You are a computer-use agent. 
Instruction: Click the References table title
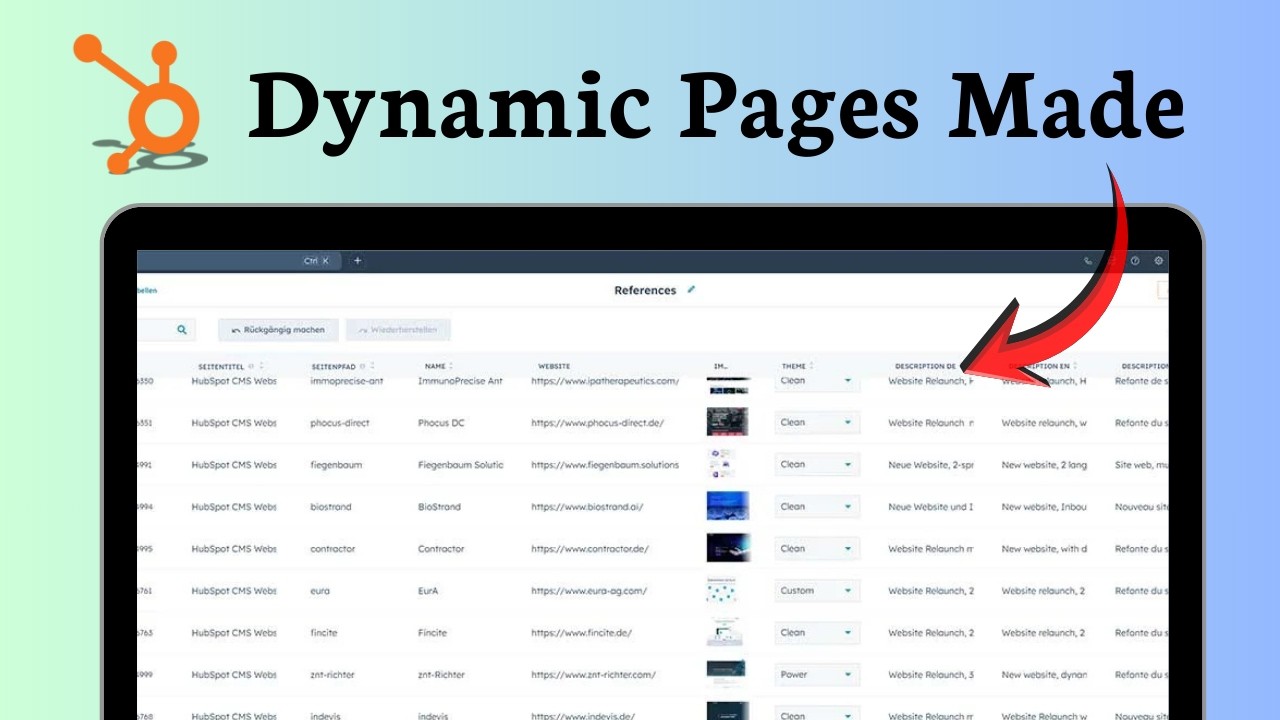pyautogui.click(x=645, y=290)
